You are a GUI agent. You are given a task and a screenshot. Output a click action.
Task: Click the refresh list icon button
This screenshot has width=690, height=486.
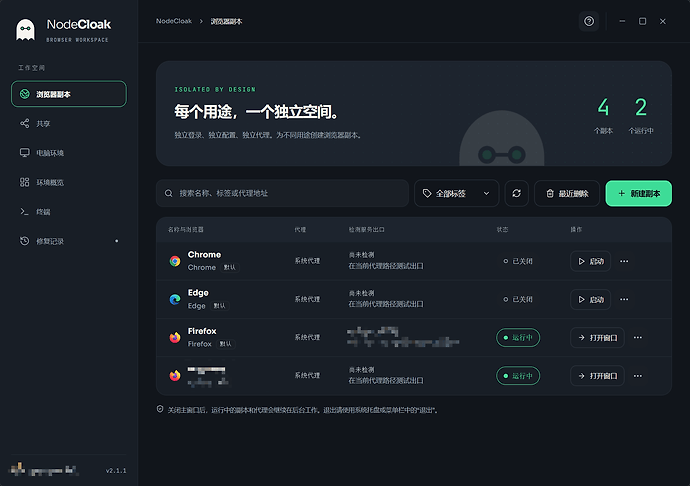click(x=517, y=193)
